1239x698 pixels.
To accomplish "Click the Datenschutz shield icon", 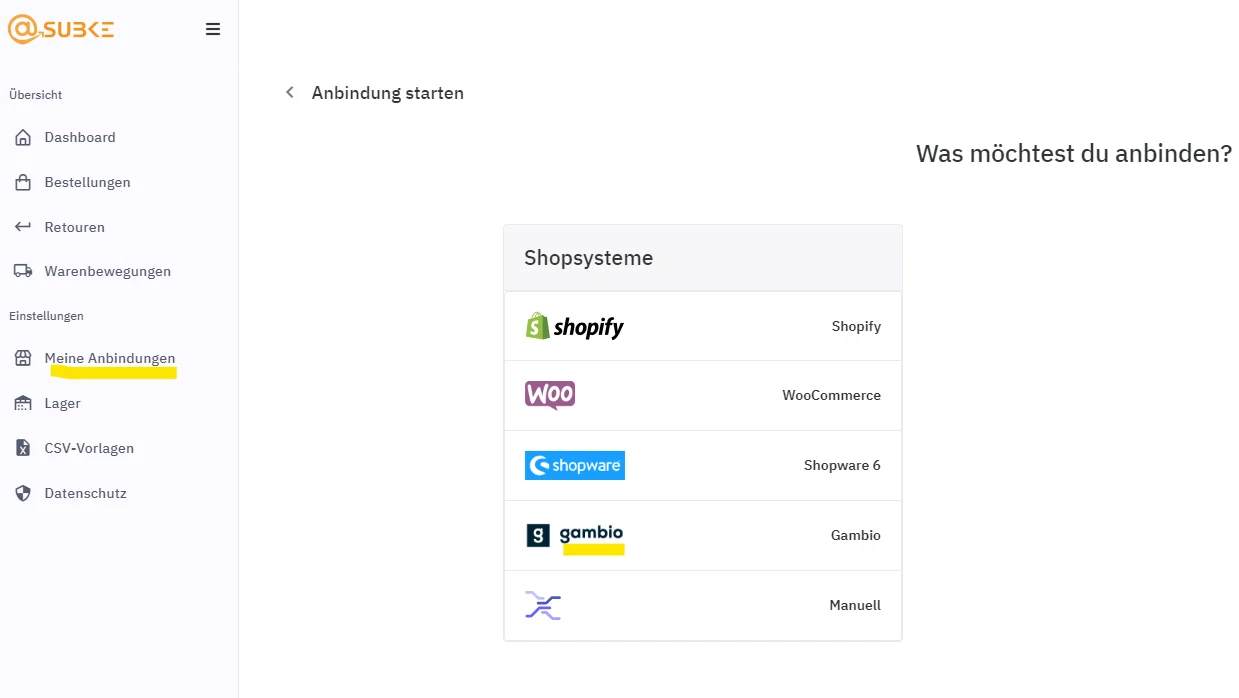I will 23,493.
